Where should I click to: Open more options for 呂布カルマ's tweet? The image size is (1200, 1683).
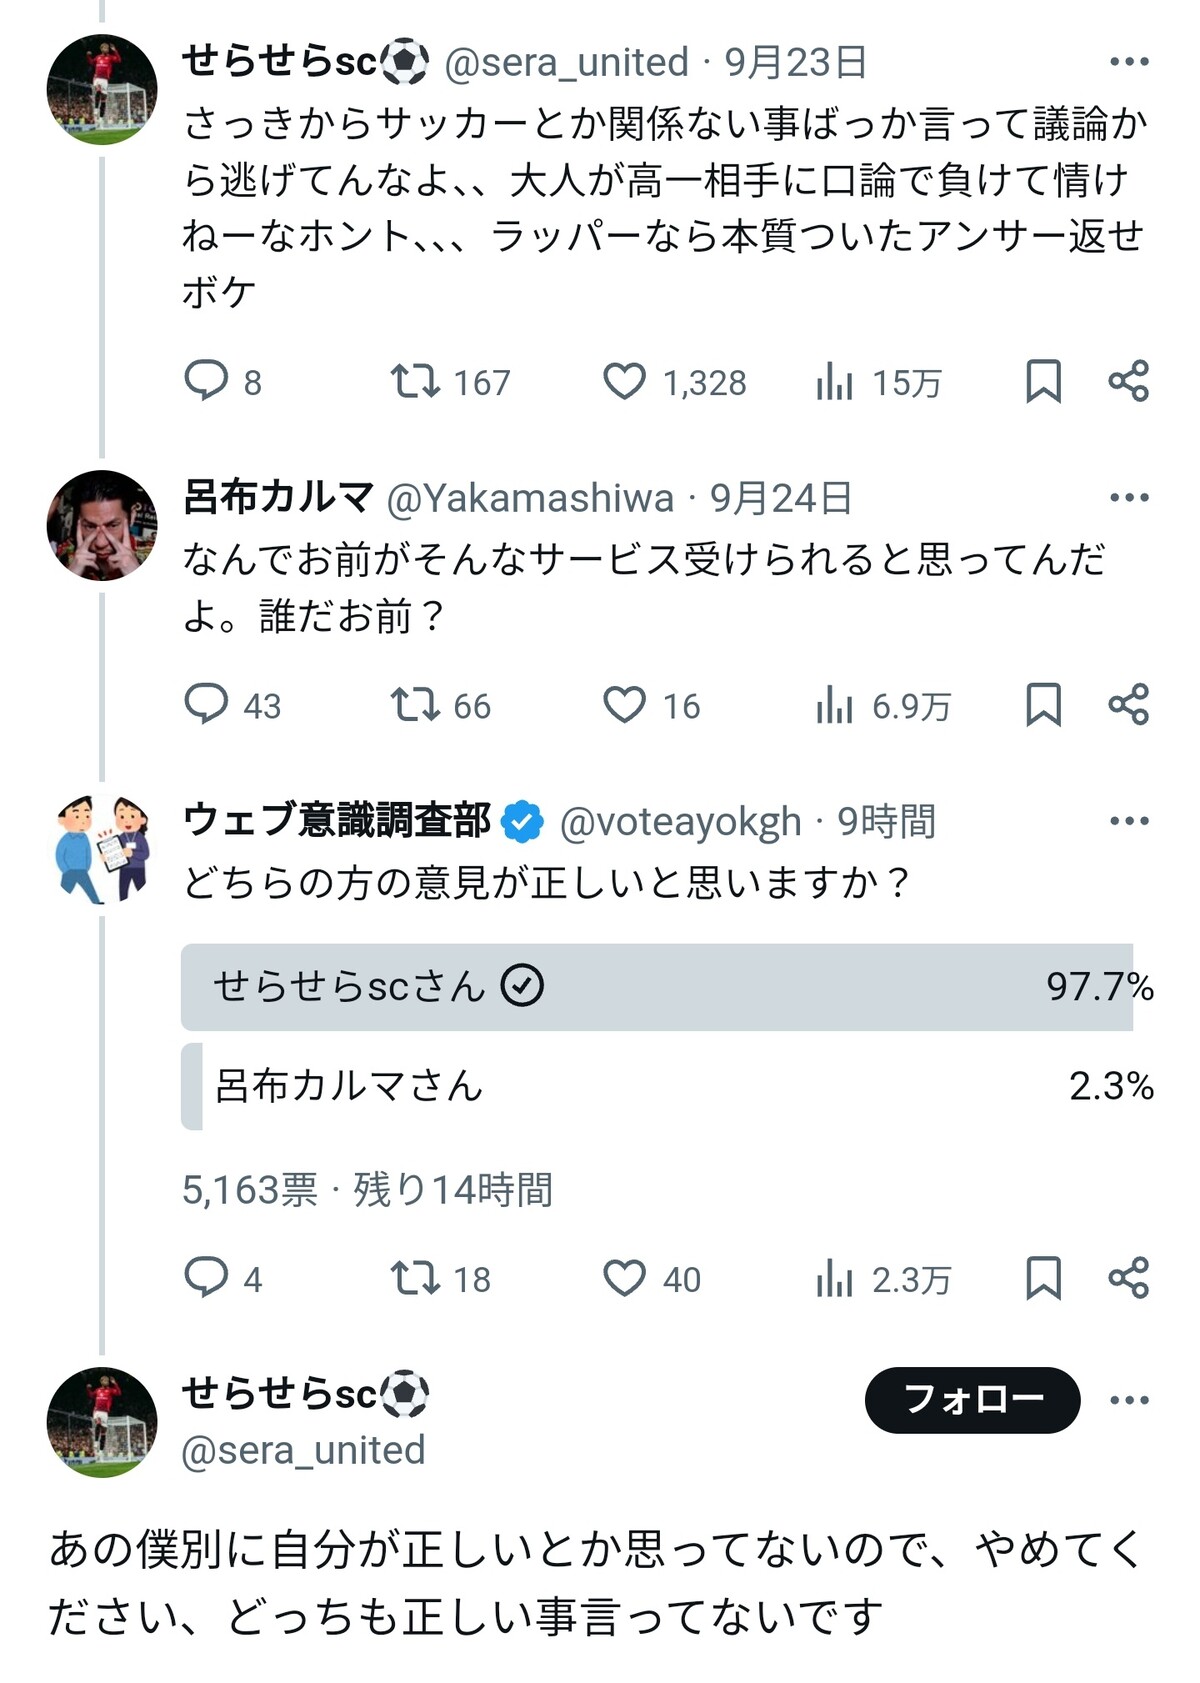pyautogui.click(x=1129, y=498)
